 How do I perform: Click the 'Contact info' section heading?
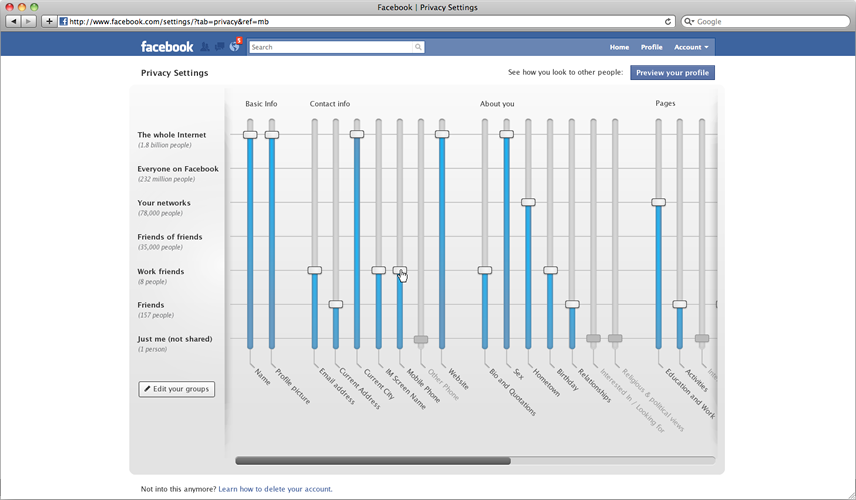330,104
